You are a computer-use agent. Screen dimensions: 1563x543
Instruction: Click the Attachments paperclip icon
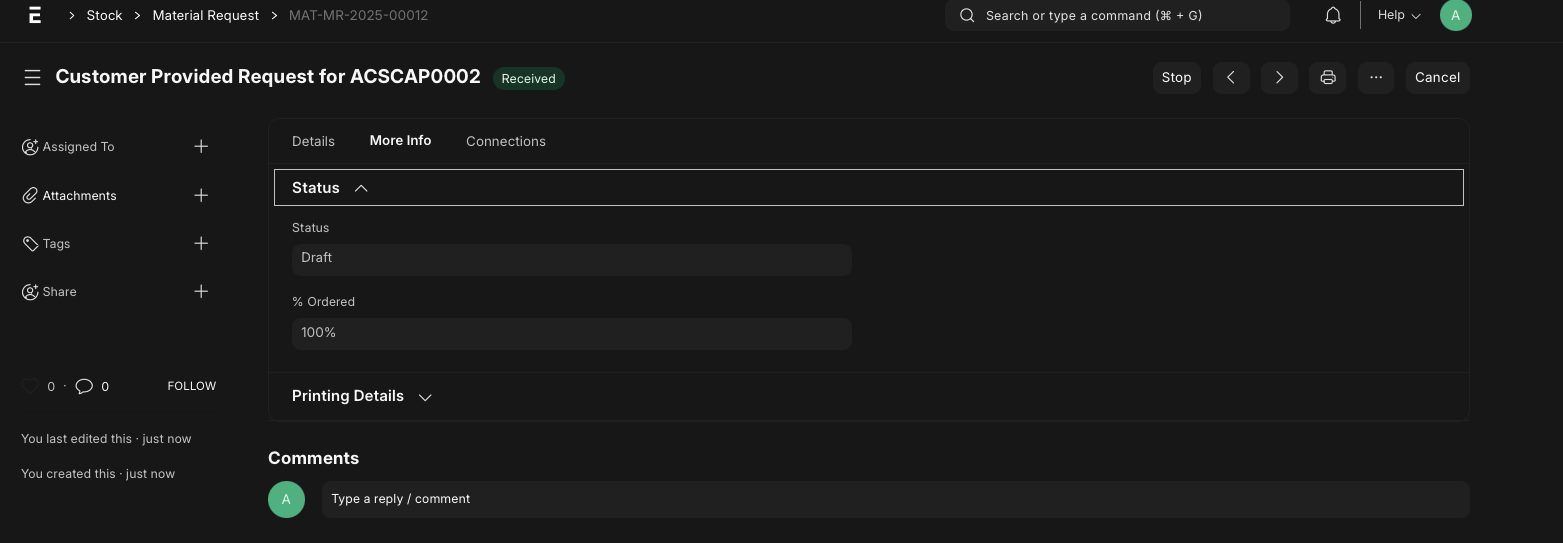tap(30, 195)
